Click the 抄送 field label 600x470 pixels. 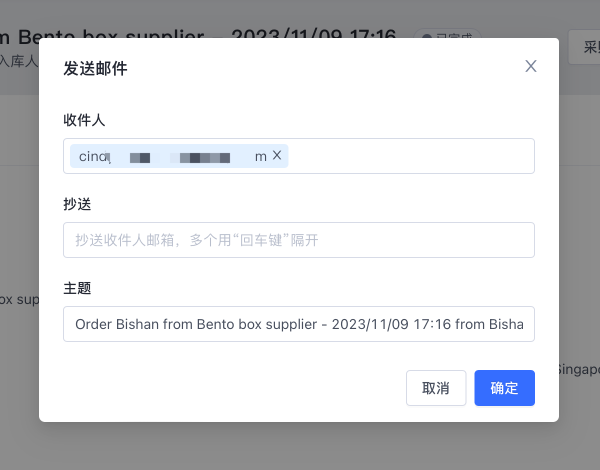tap(77, 204)
